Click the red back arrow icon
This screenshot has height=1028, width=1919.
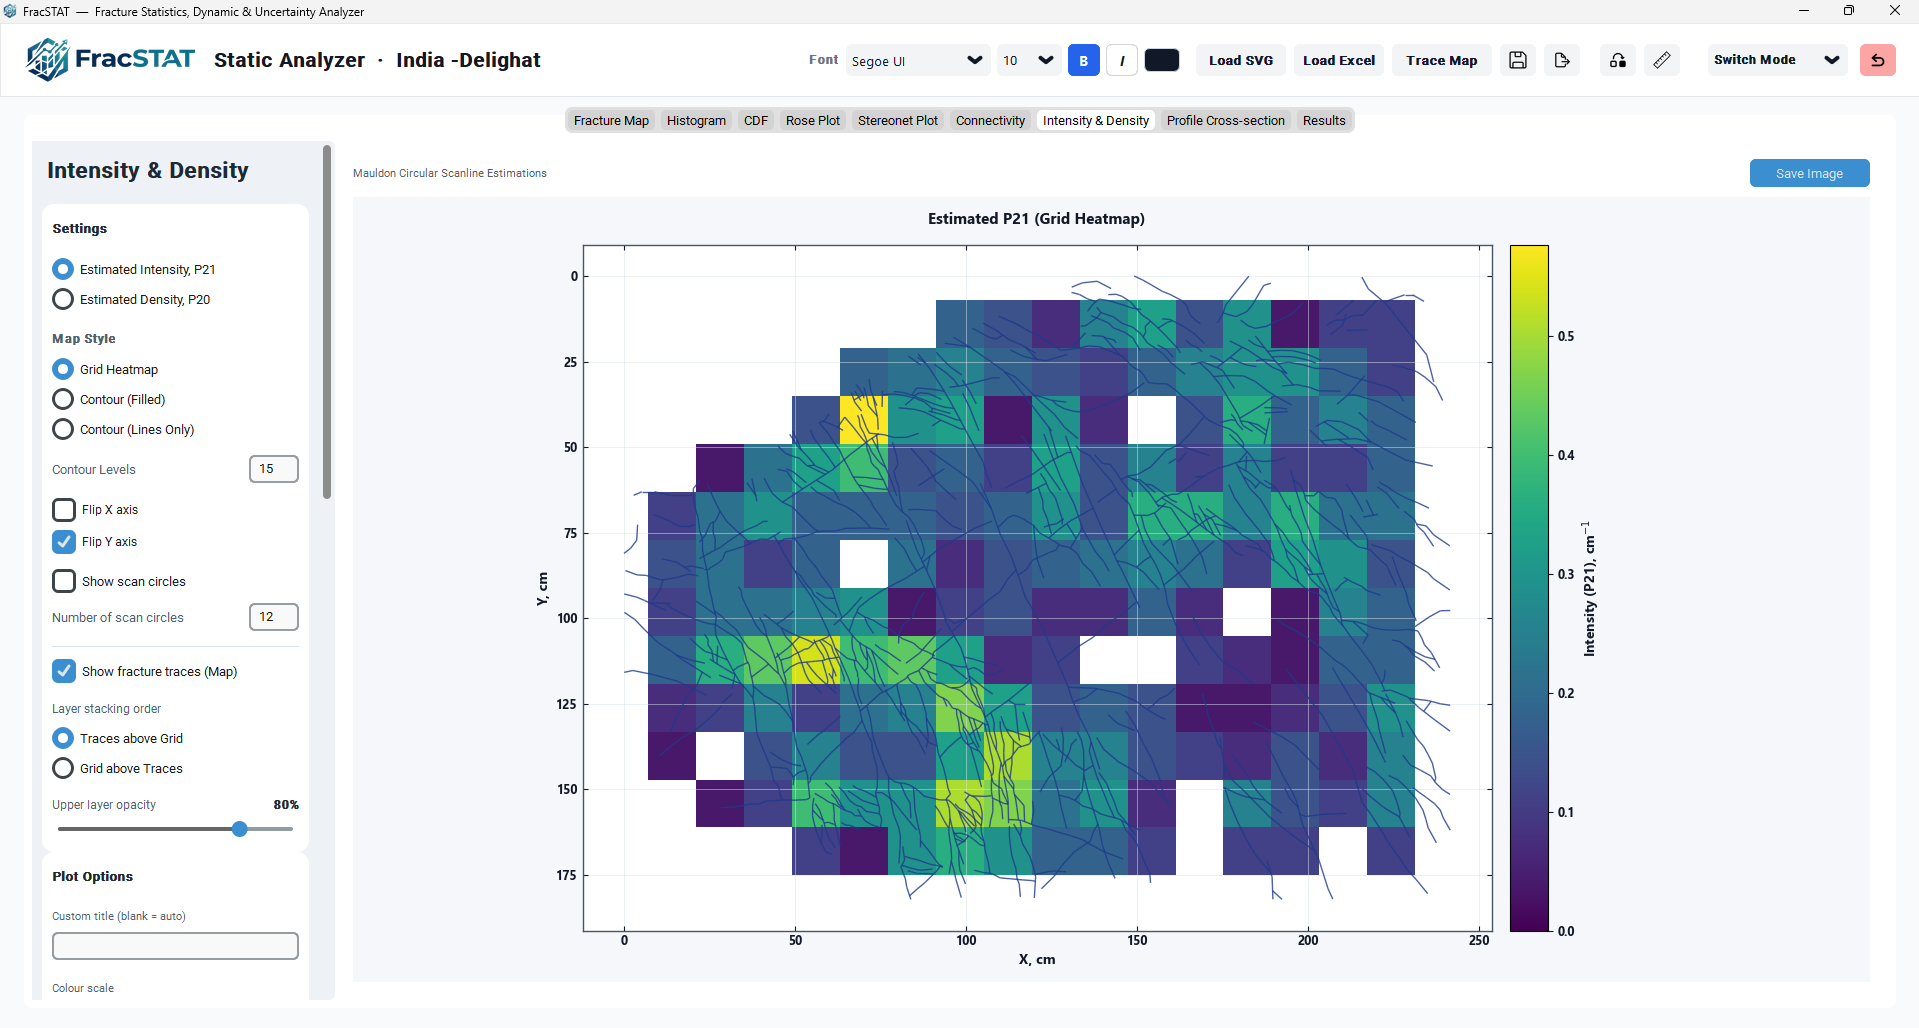click(1878, 60)
